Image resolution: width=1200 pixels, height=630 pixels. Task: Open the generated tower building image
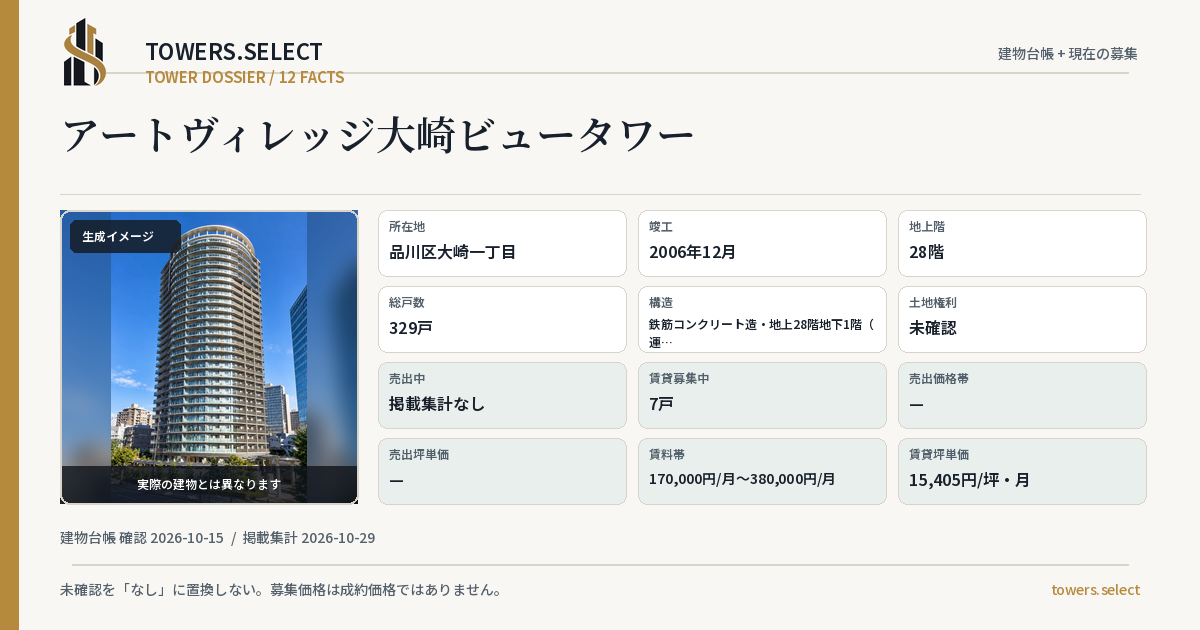pyautogui.click(x=209, y=357)
